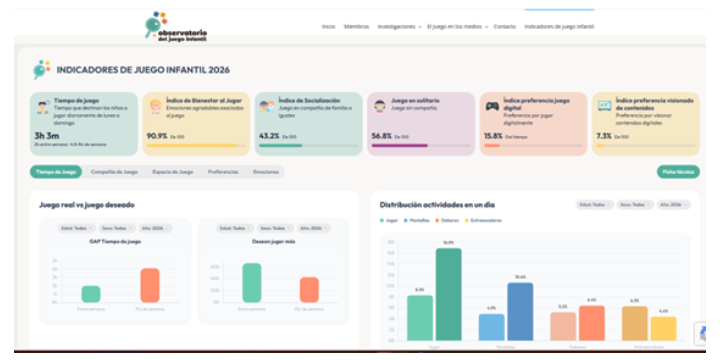The height and width of the screenshot is (360, 720).
Task: Click the orange Fin de semana bar in GAP chart
Action: 150,285
